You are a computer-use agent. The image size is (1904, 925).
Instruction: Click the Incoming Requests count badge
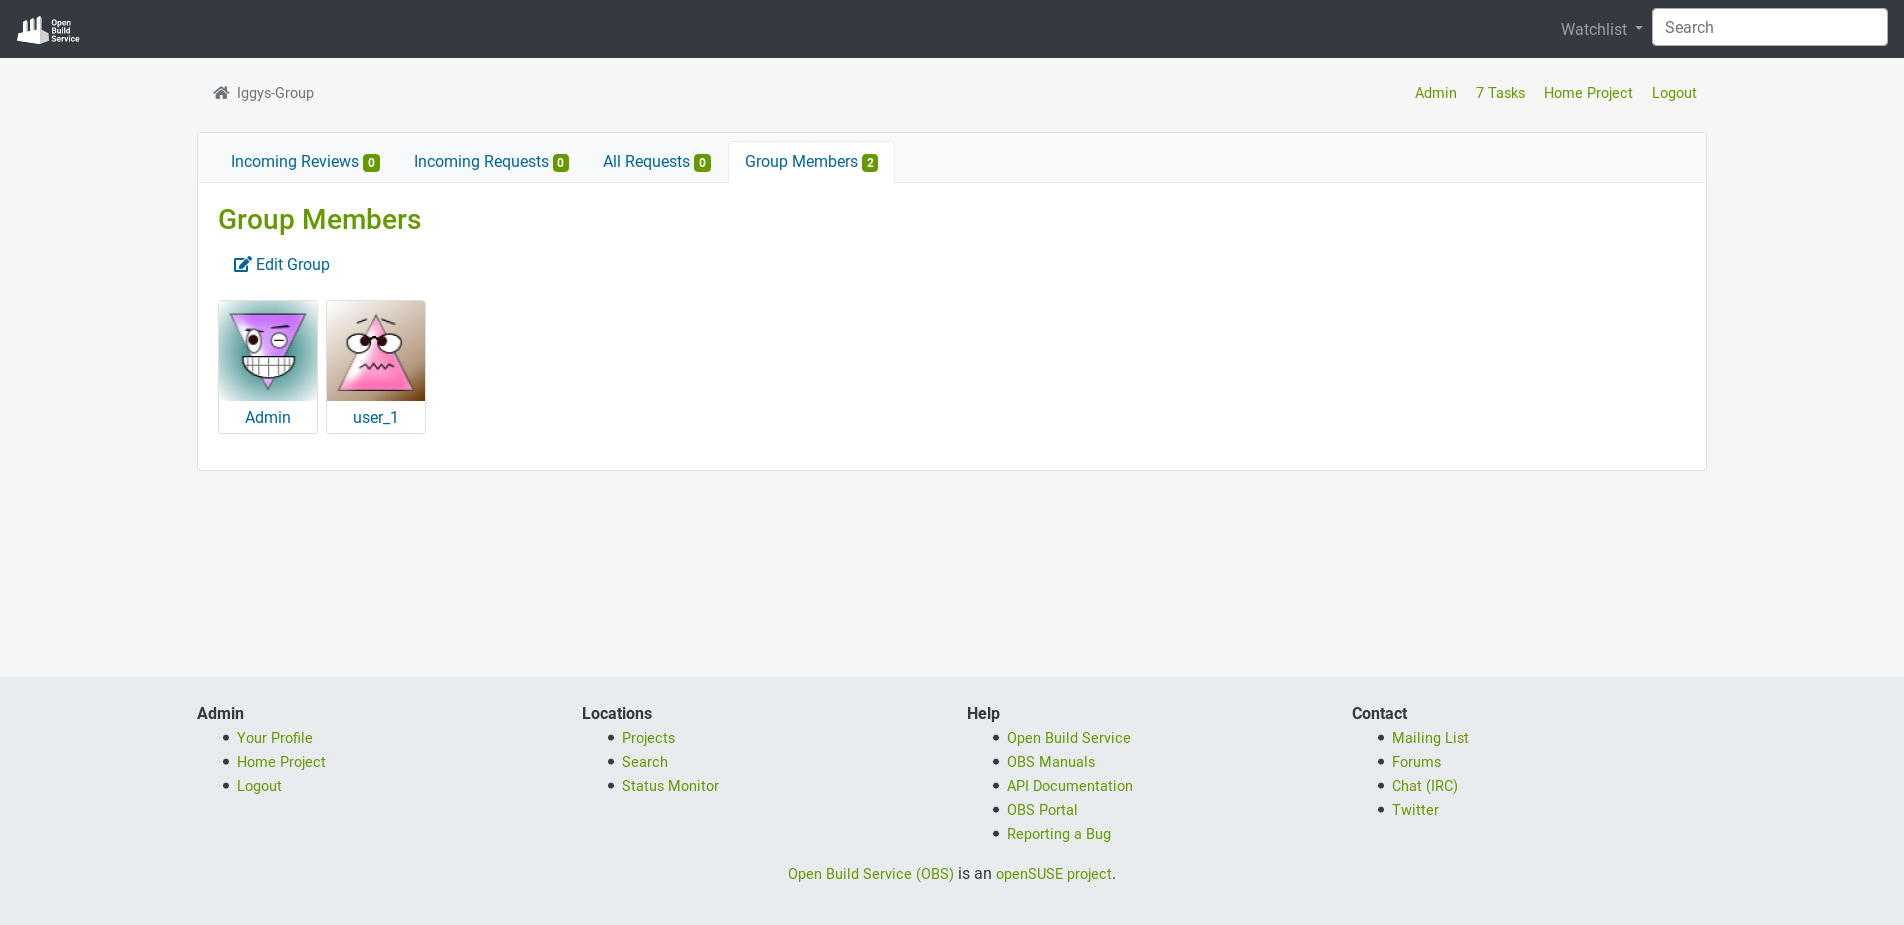(x=561, y=163)
